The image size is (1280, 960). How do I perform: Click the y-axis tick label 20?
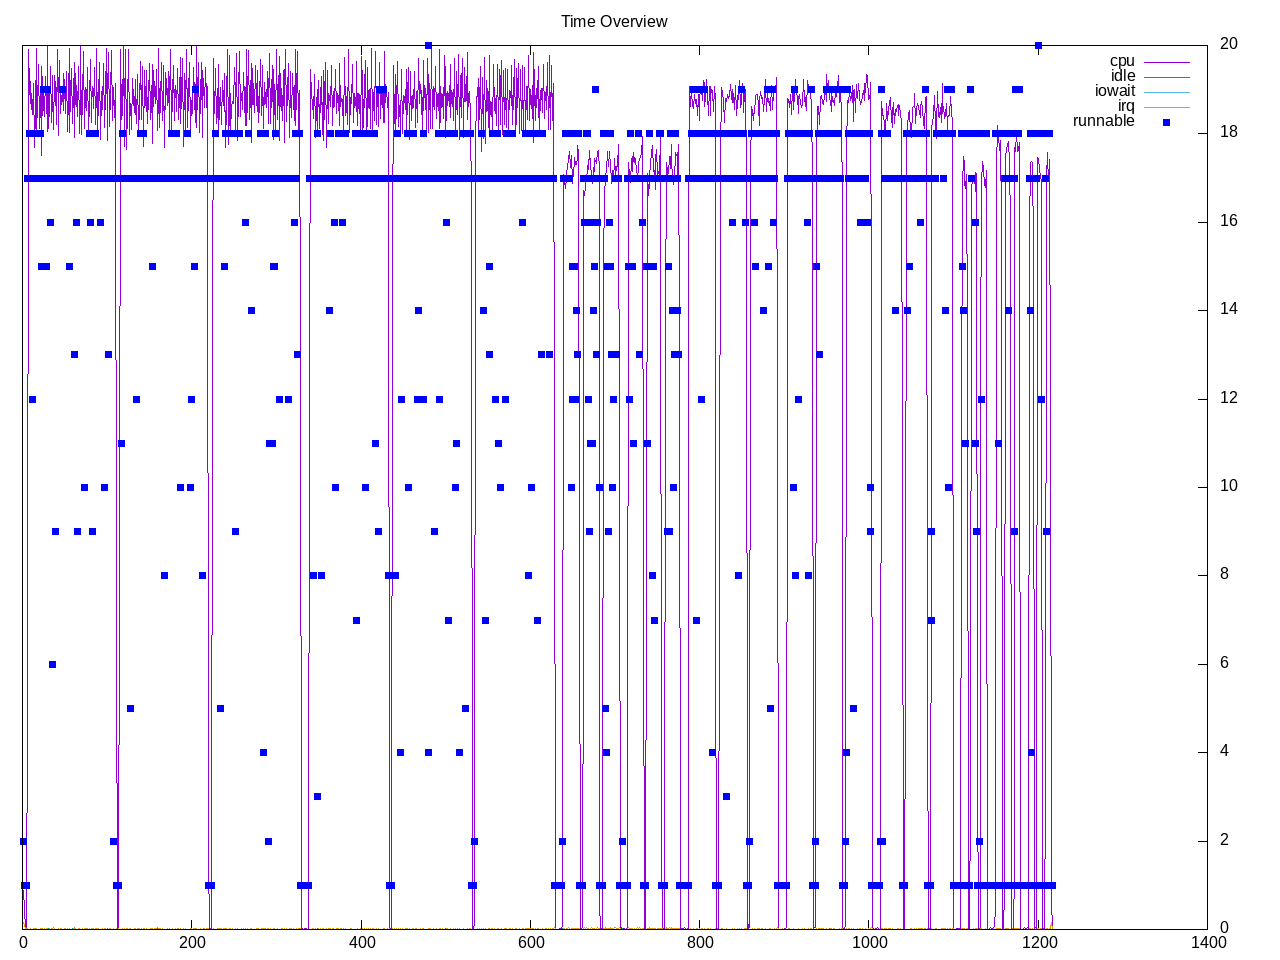point(1229,44)
